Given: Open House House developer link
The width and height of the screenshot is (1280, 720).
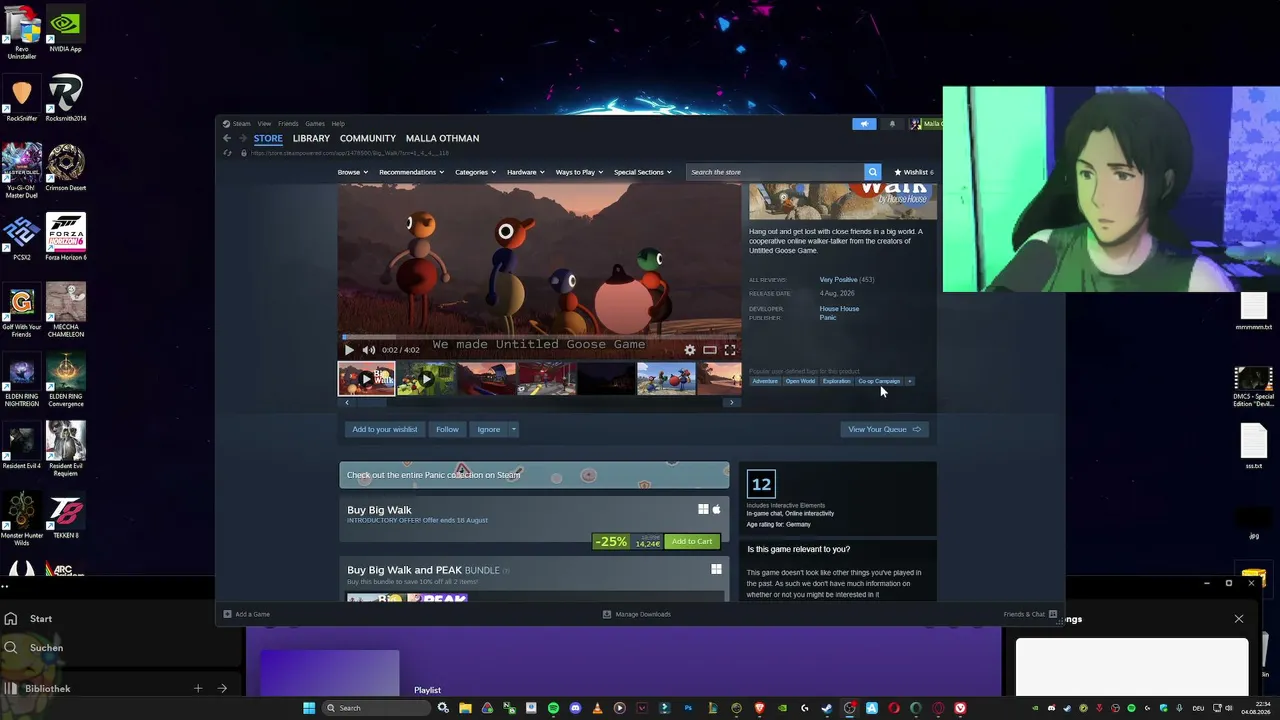Looking at the screenshot, I should point(839,309).
